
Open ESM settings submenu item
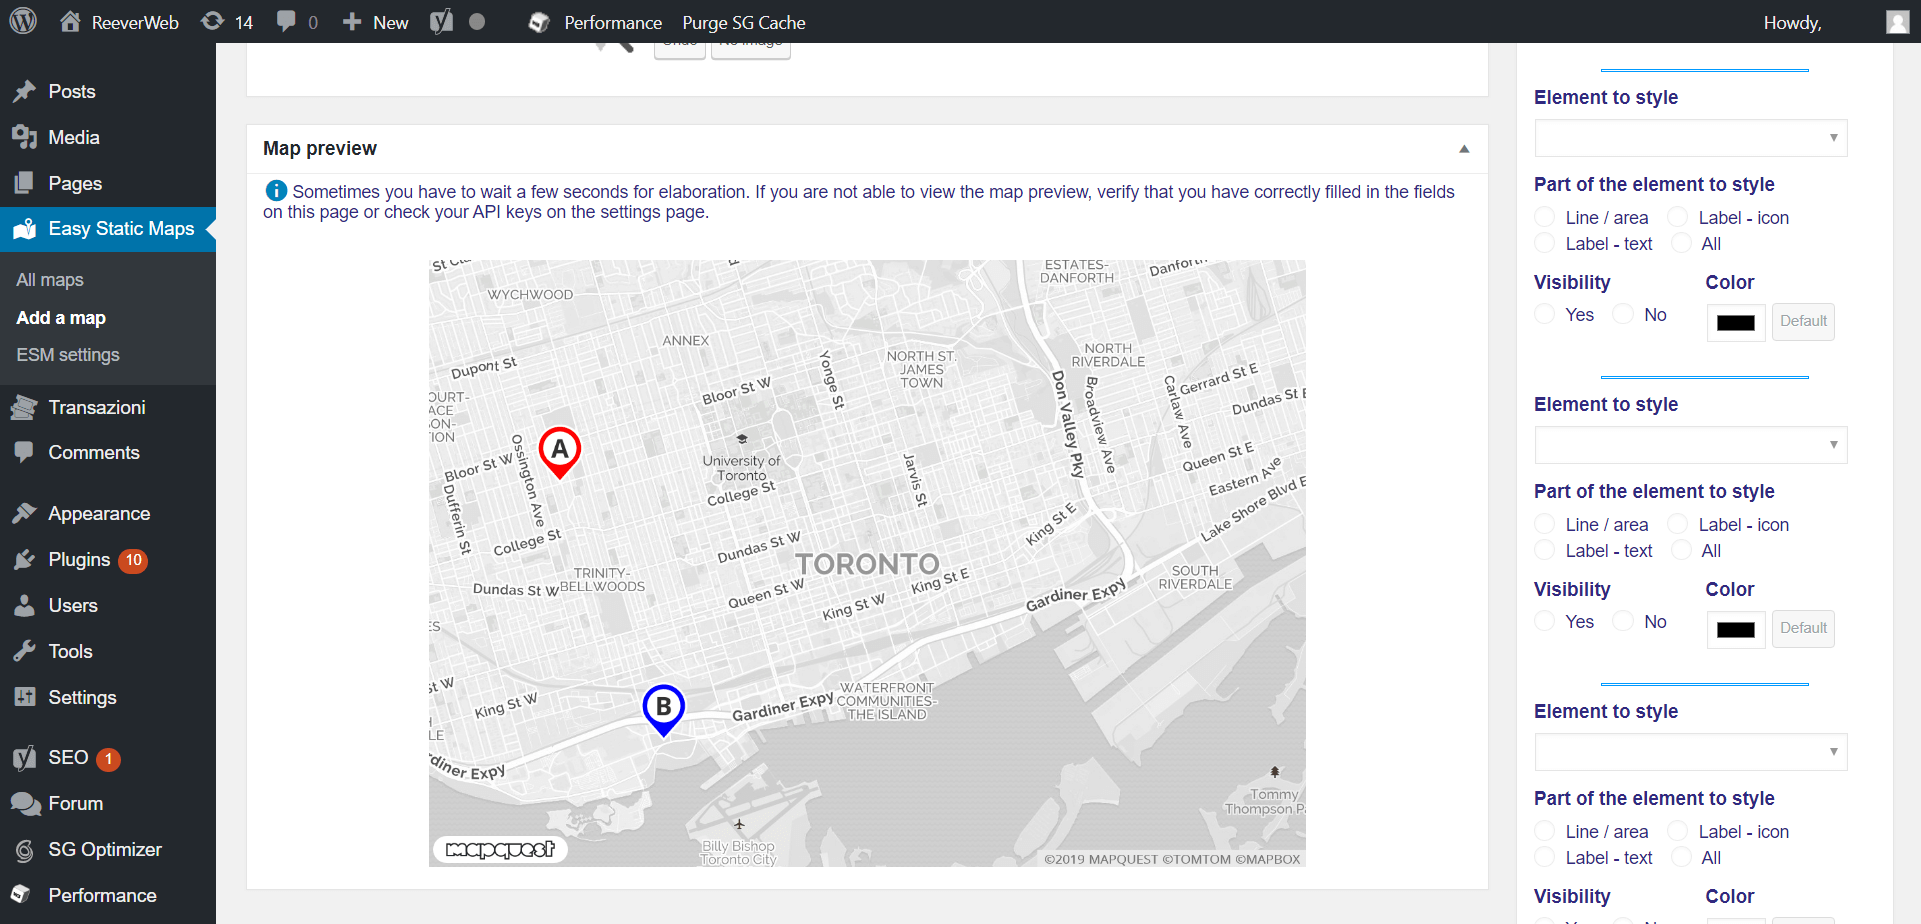click(68, 355)
